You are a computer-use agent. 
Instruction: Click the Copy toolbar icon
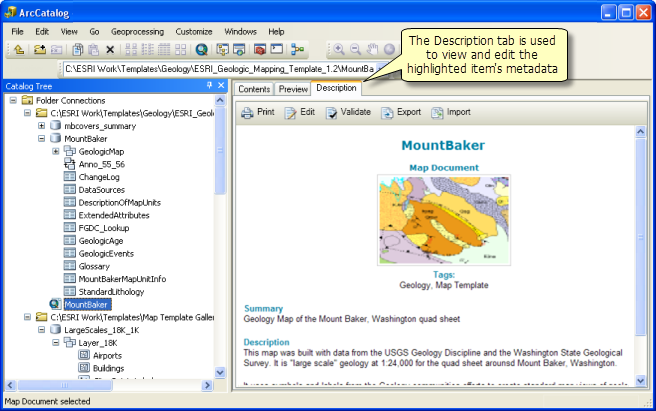(77, 50)
